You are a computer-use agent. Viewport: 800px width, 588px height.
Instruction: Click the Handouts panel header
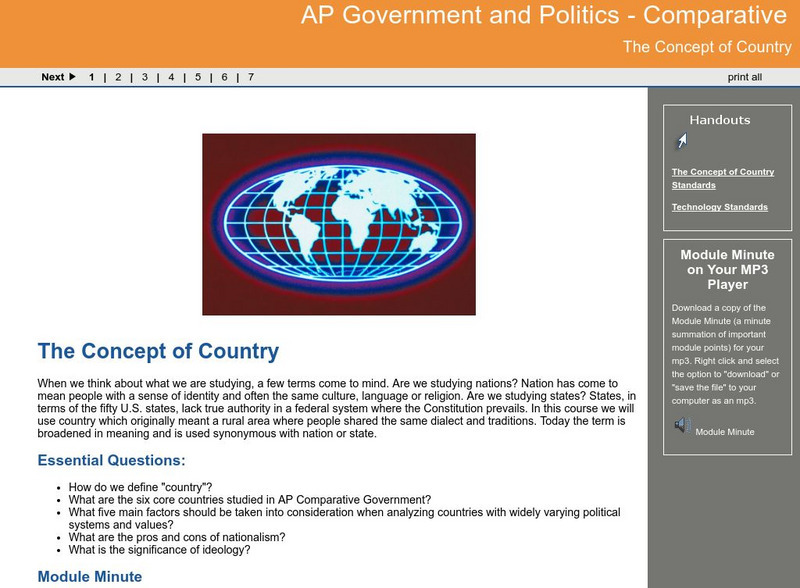click(719, 120)
